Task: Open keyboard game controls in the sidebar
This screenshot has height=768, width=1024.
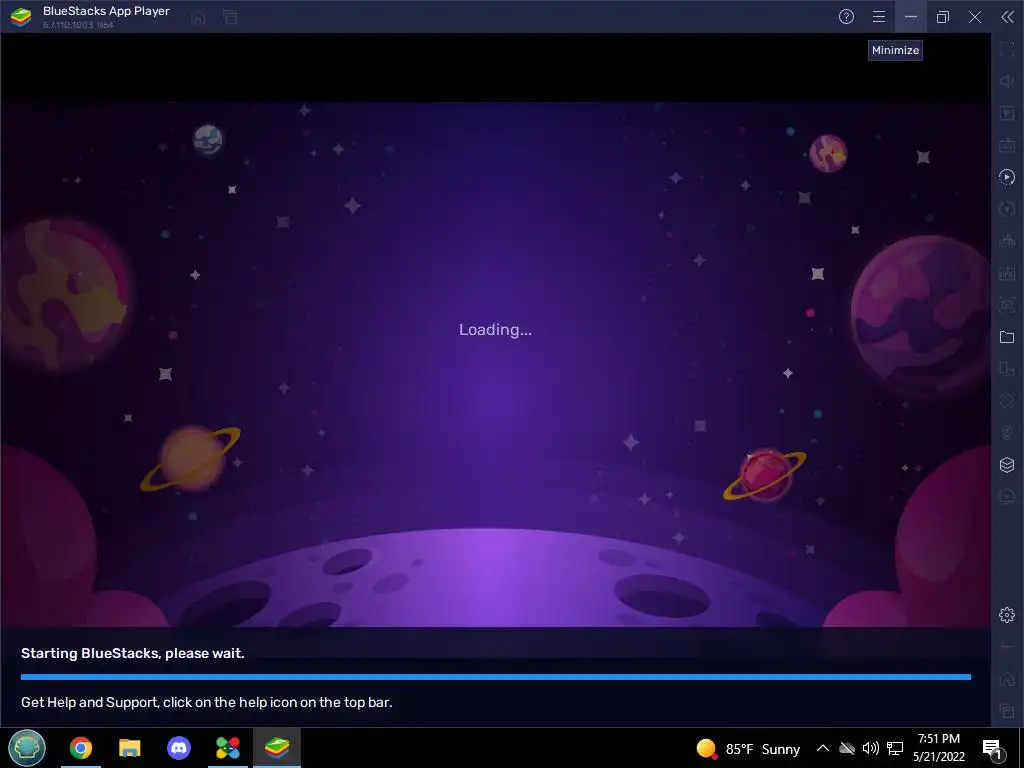Action: [1007, 145]
